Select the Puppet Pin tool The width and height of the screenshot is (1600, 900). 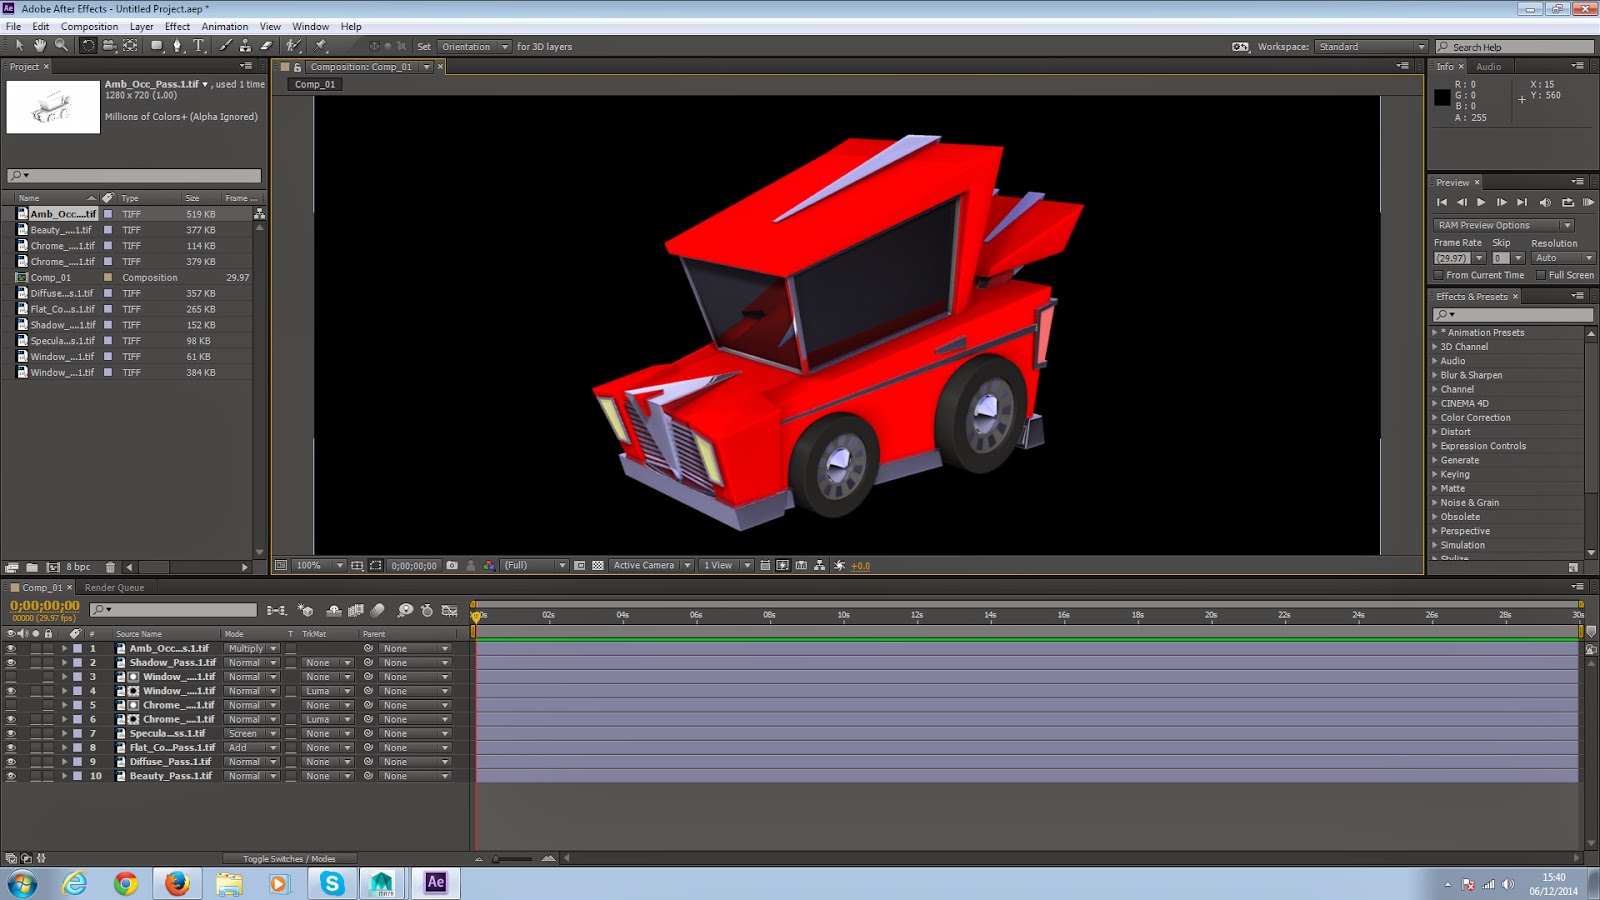(321, 46)
